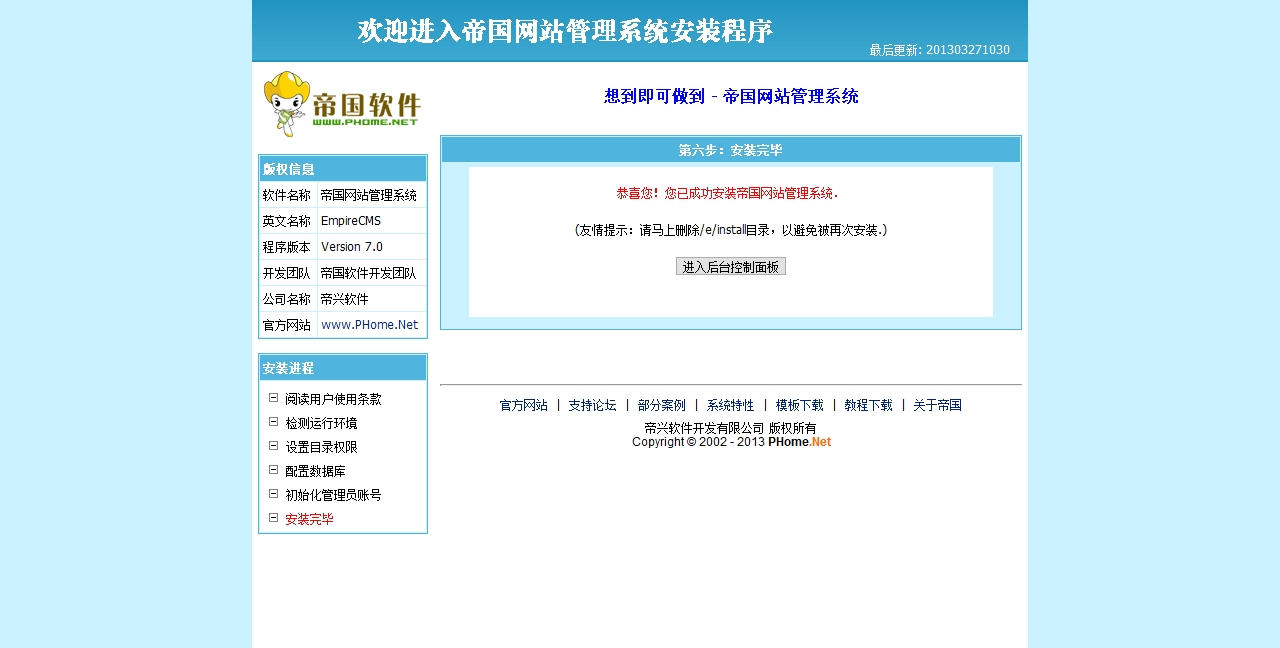Click the 帝国软件开发团队 cell
1280x648 pixels.
pyautogui.click(x=372, y=273)
